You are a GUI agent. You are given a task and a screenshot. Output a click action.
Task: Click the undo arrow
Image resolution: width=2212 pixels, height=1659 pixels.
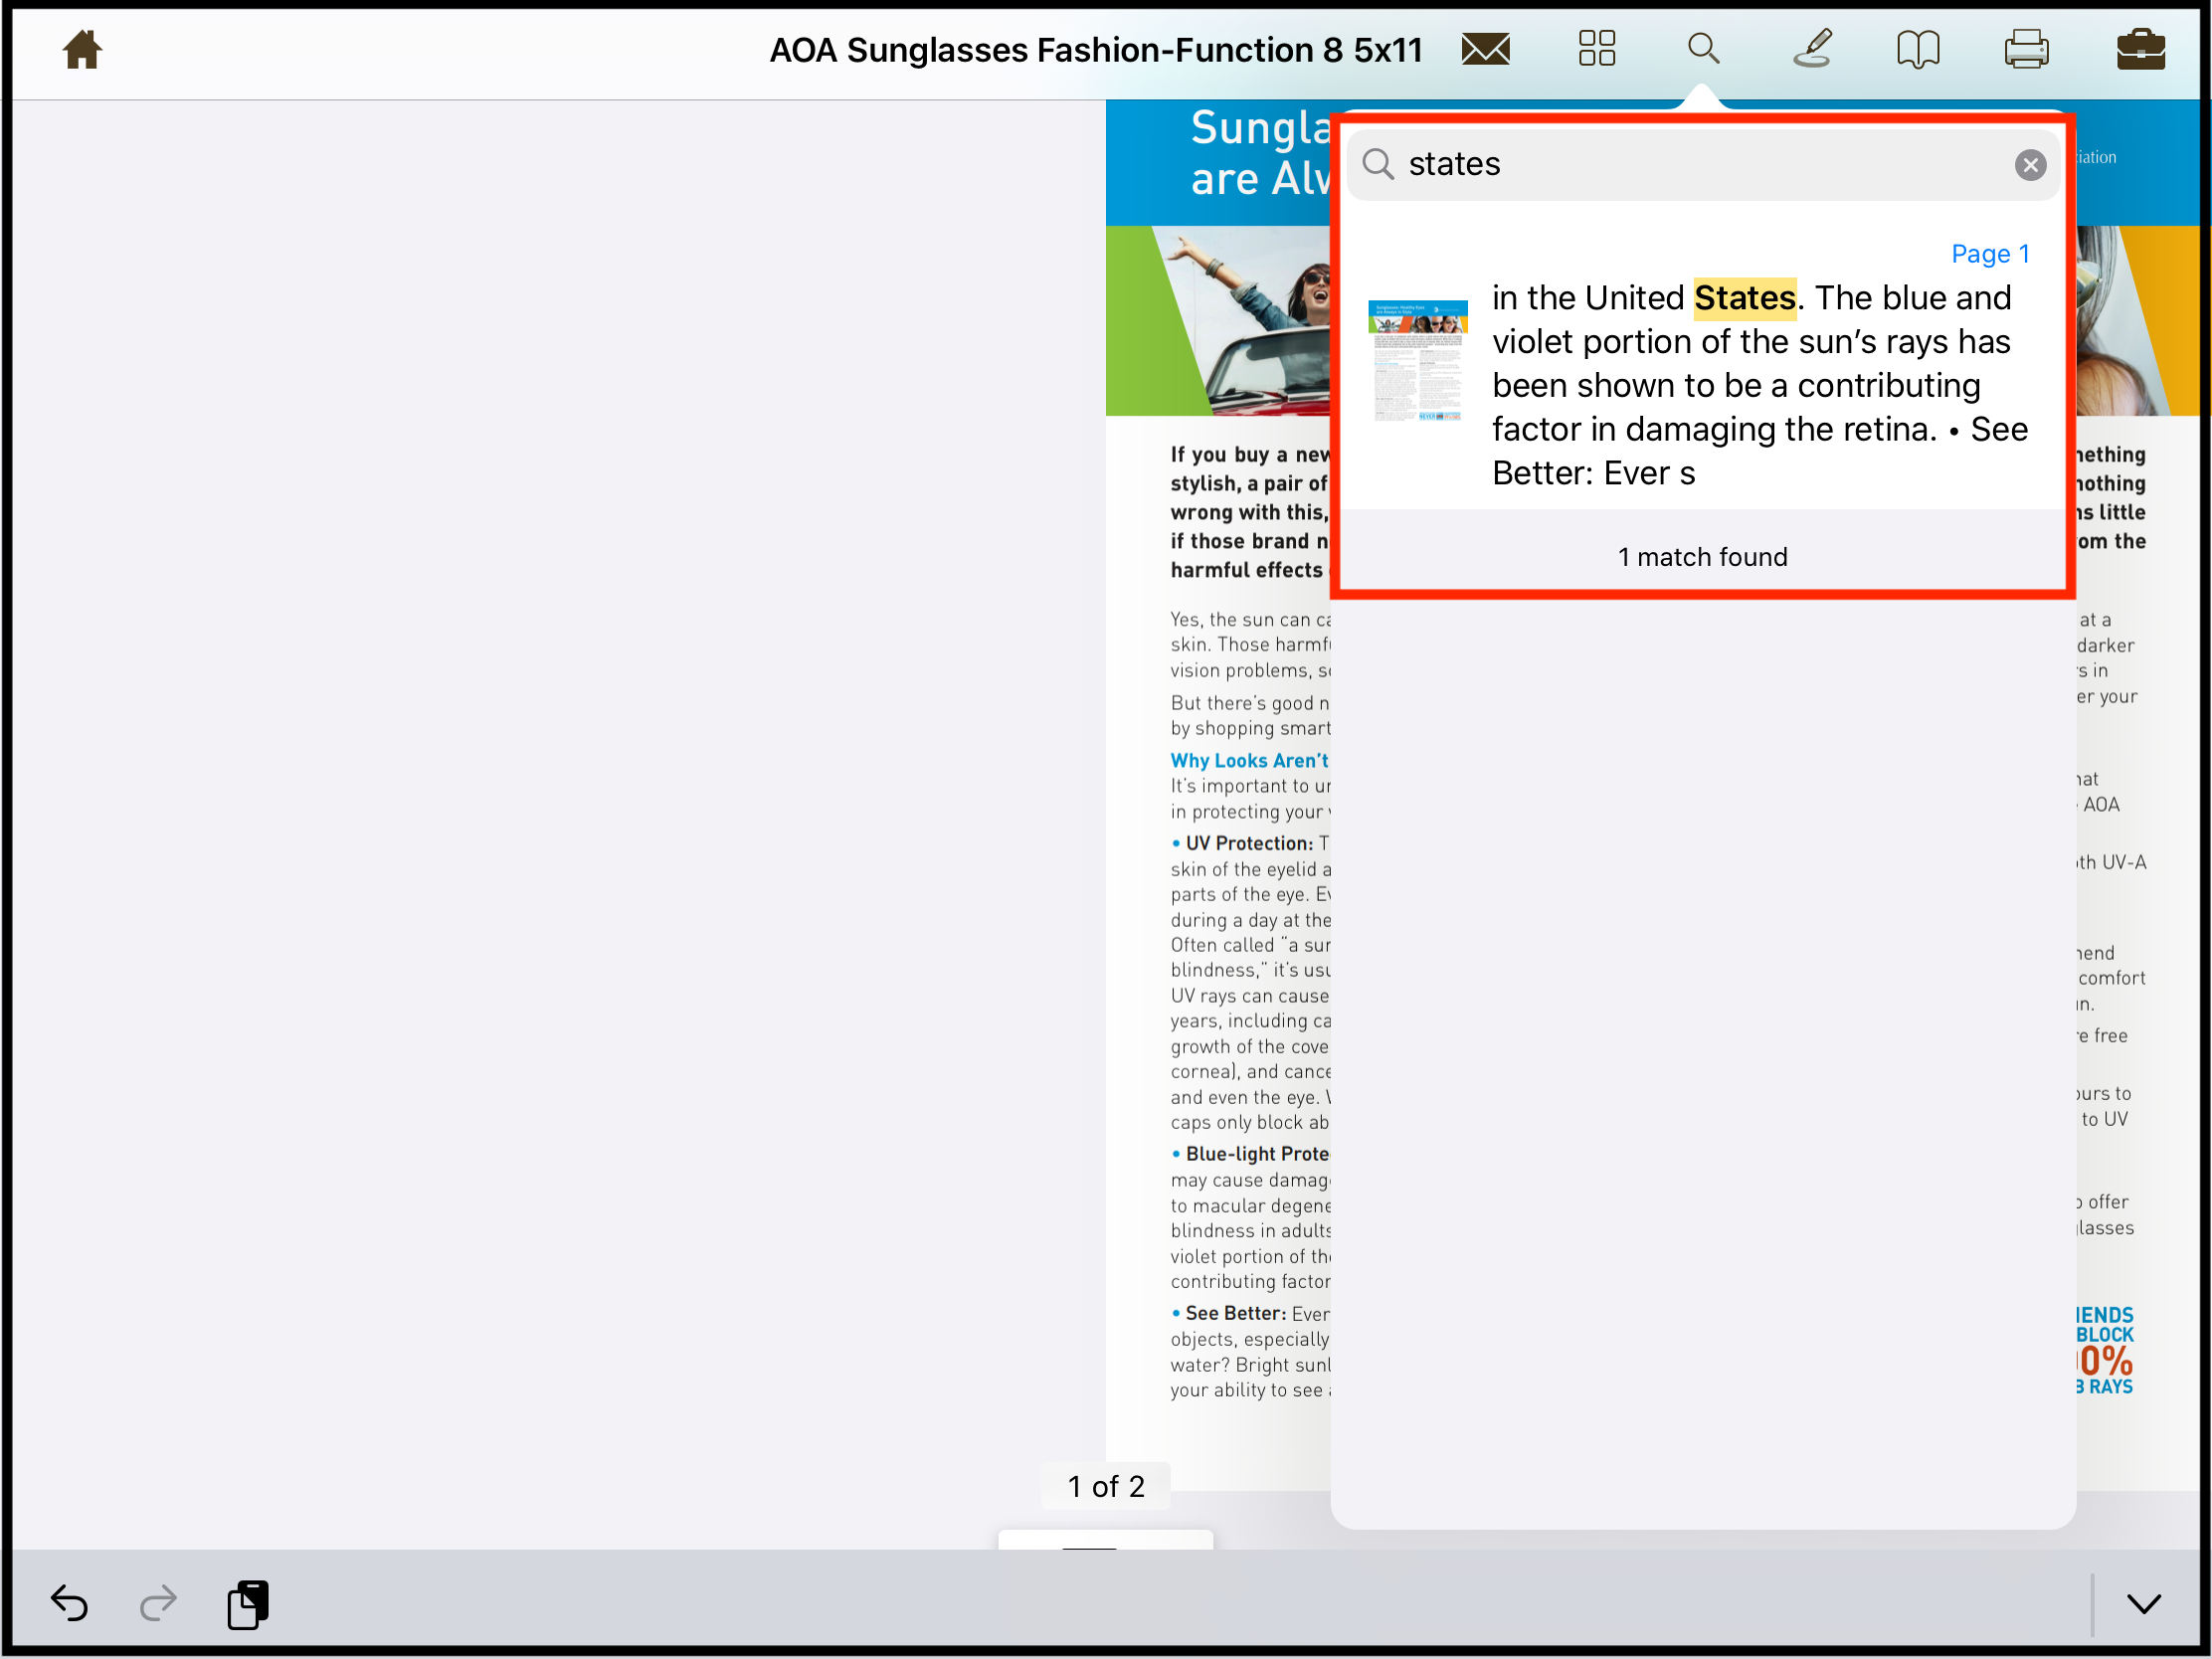click(68, 1603)
